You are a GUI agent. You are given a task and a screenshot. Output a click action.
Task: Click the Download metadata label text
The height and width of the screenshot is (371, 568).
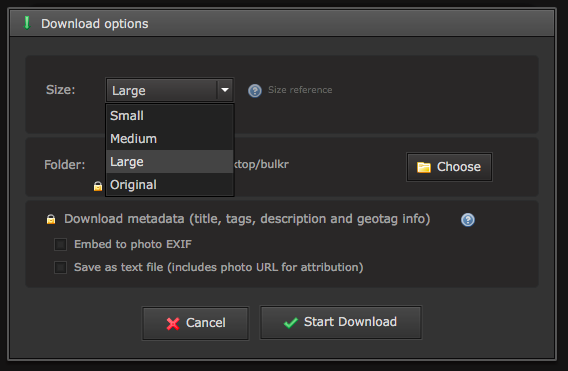[247, 219]
